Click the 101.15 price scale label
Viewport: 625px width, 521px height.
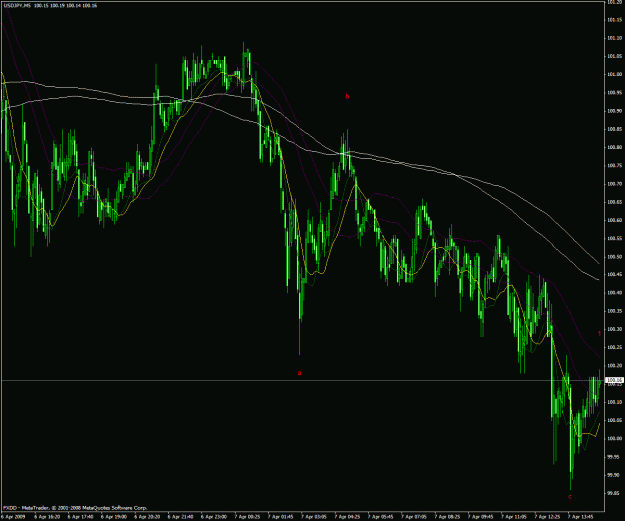point(614,20)
